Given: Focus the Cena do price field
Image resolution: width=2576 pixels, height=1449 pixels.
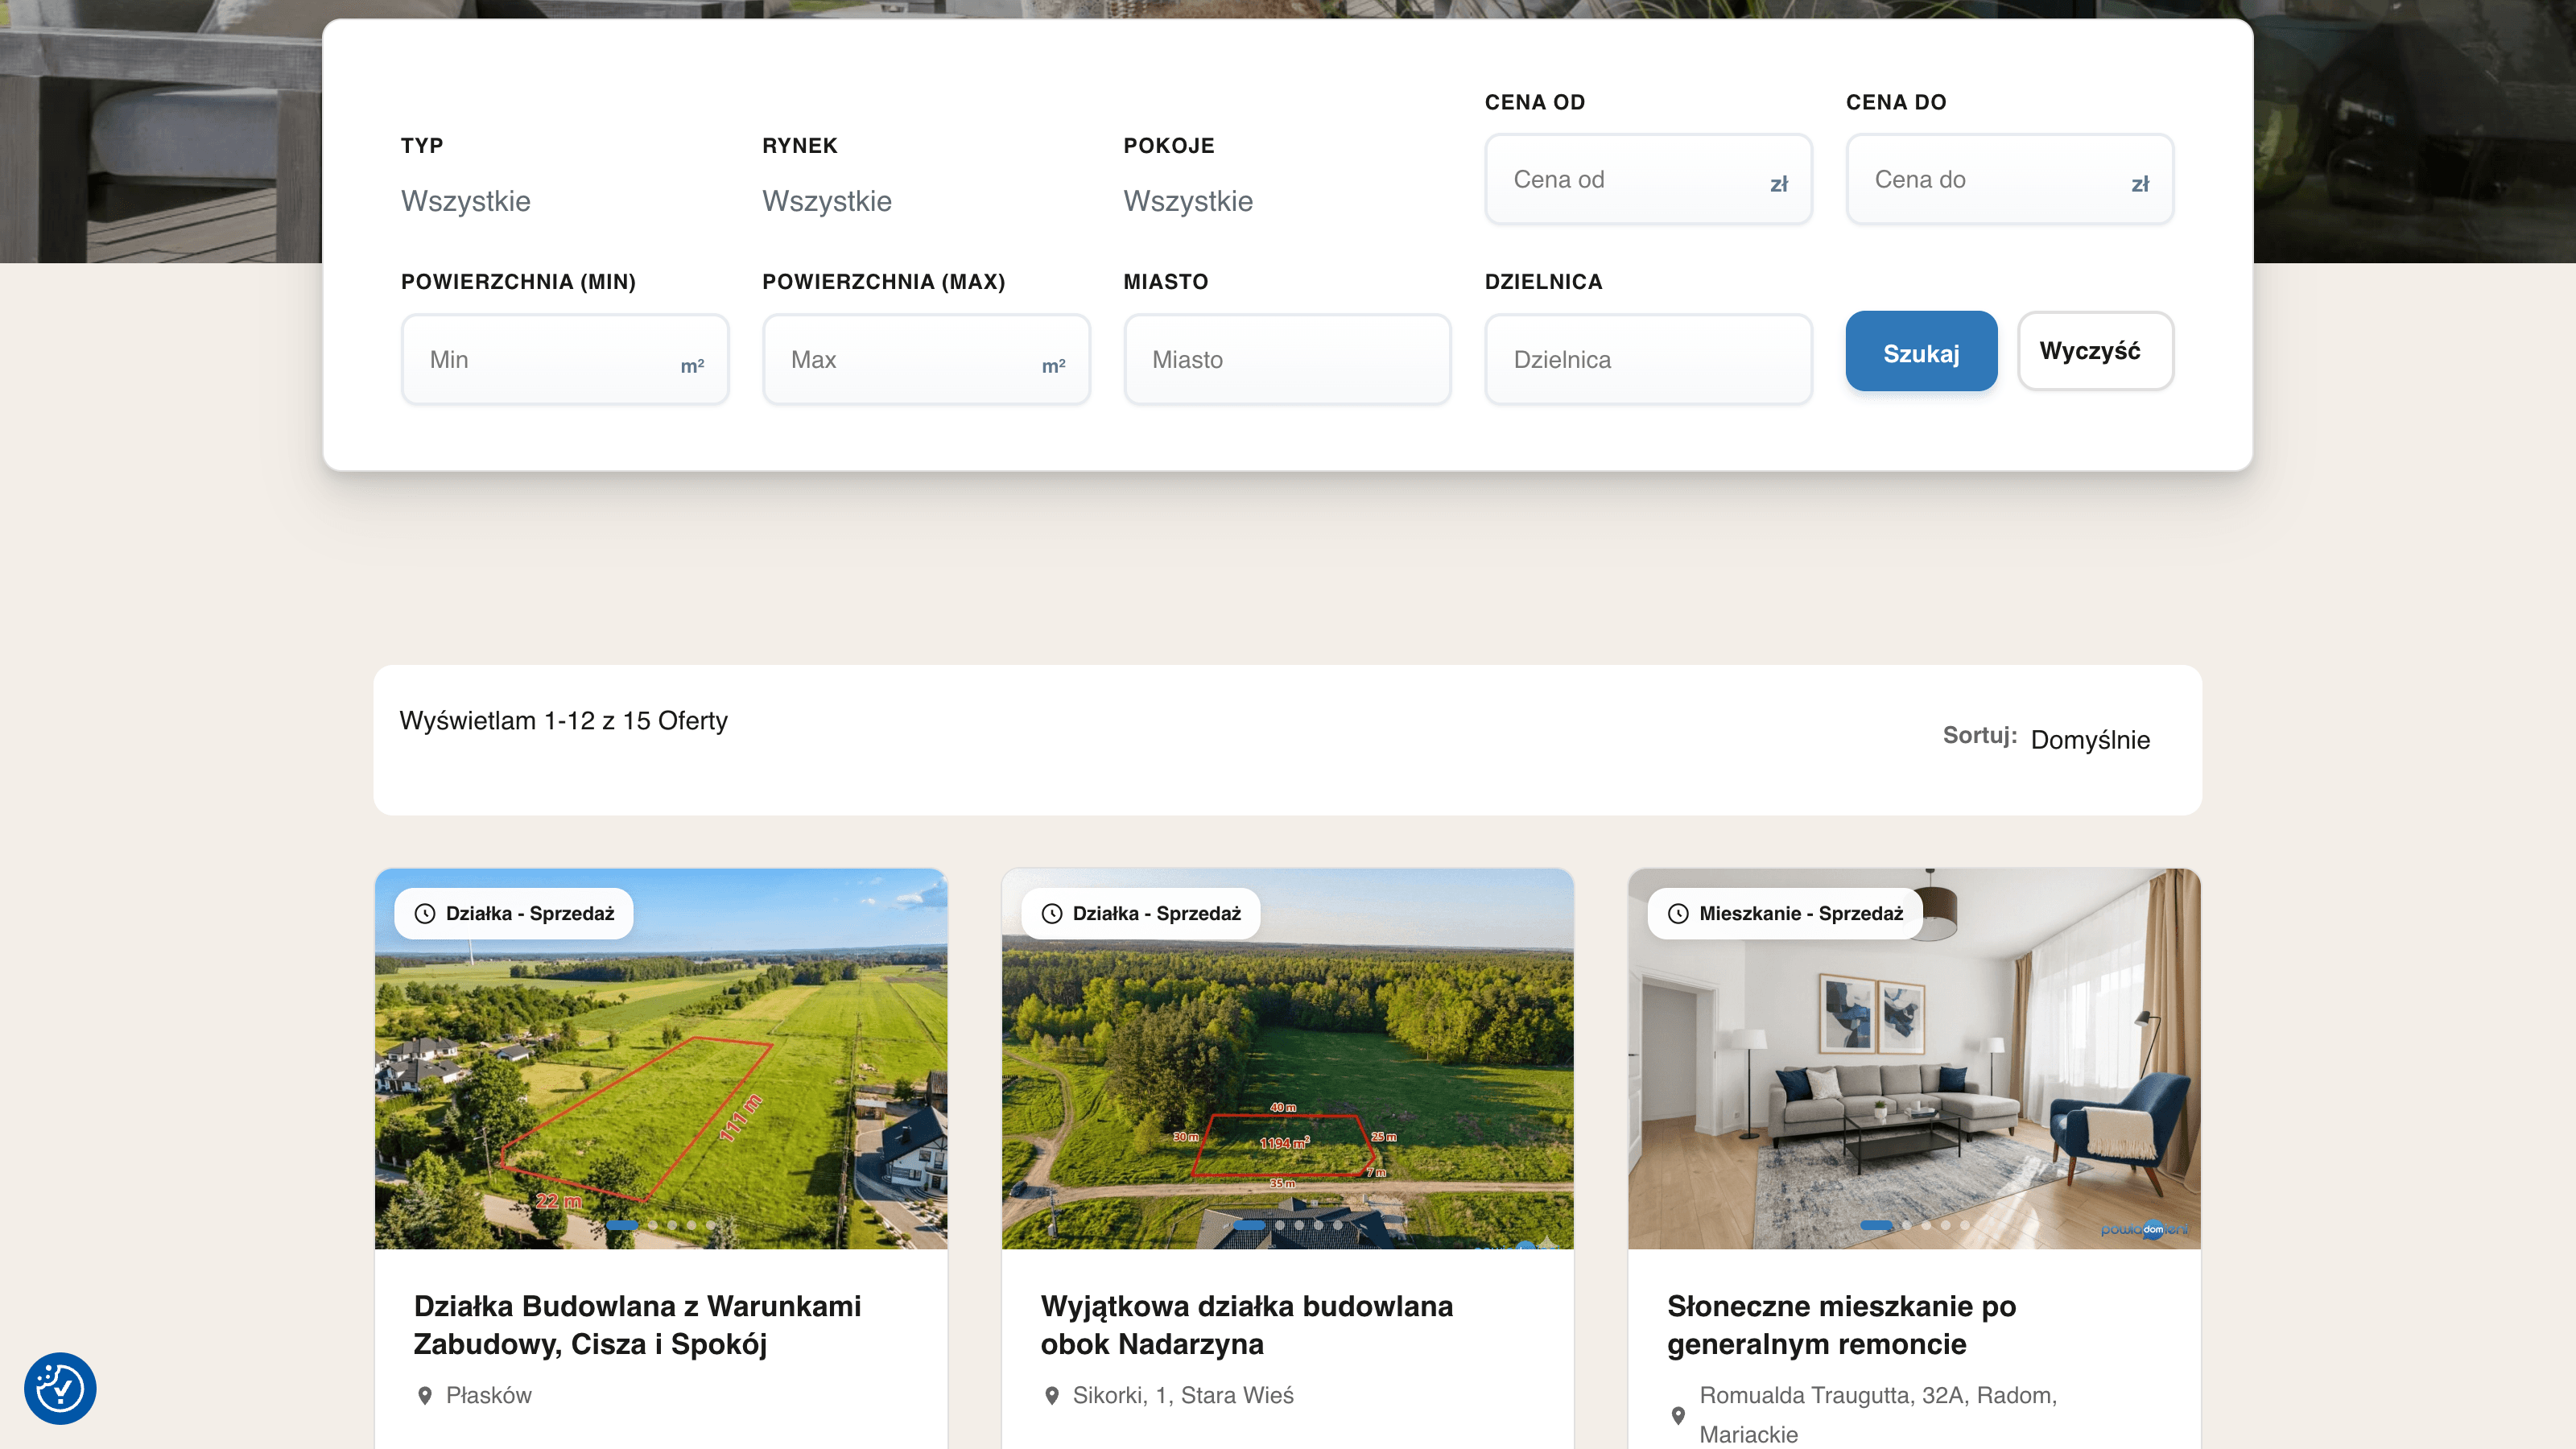Looking at the screenshot, I should click(2009, 180).
